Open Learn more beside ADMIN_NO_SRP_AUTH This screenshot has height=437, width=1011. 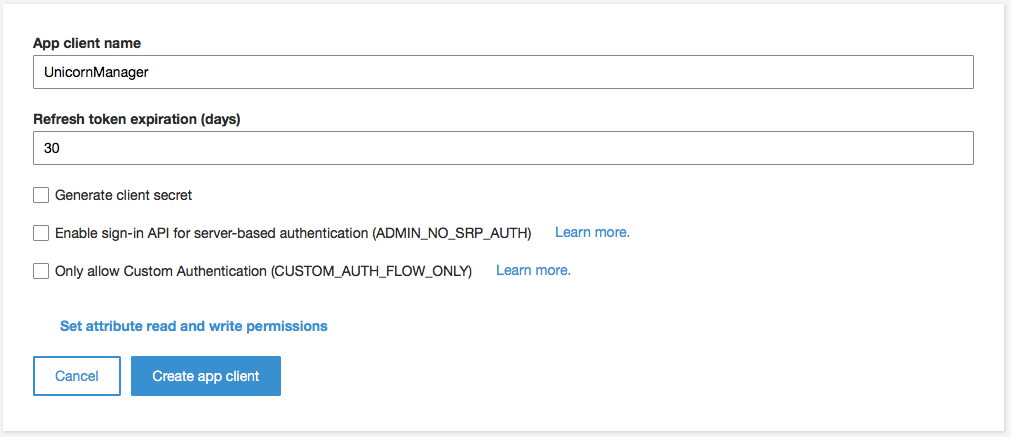click(x=592, y=232)
